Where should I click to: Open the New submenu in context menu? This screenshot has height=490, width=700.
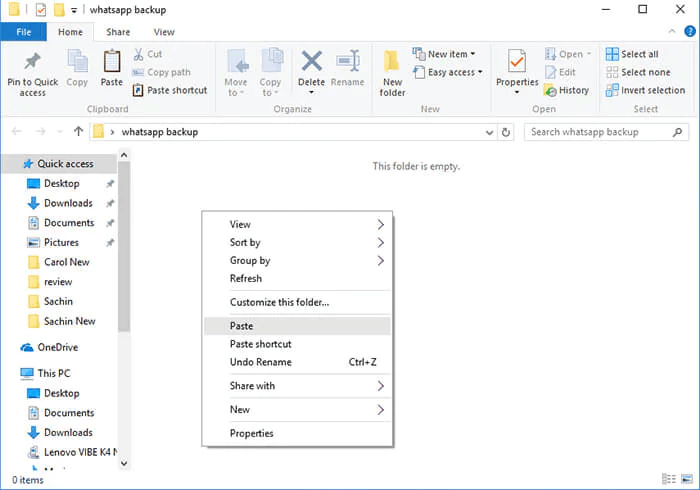point(297,410)
